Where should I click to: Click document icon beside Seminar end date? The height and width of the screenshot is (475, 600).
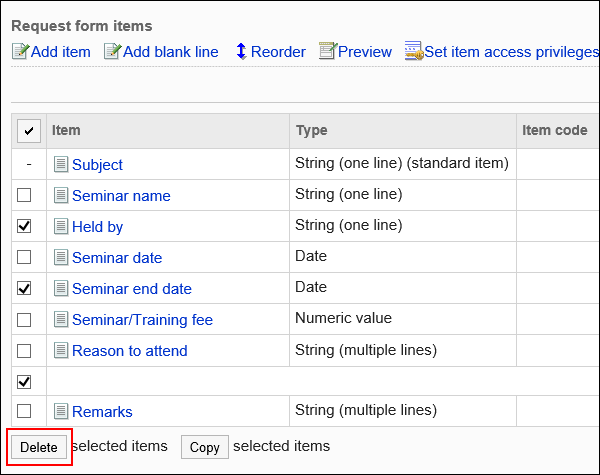61,289
